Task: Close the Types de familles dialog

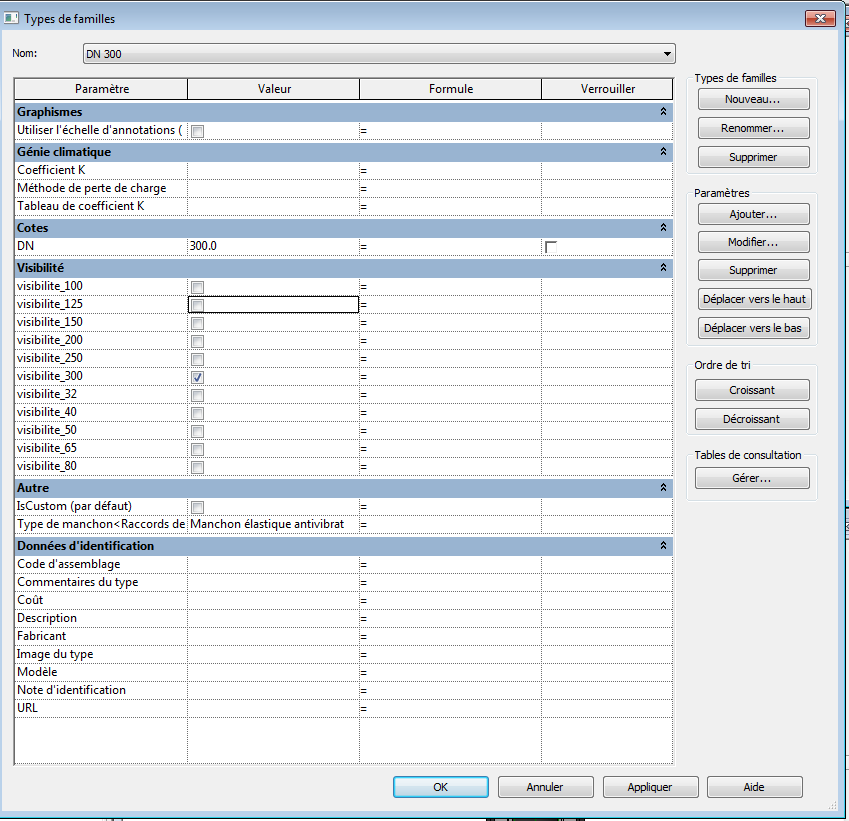Action: pos(819,18)
